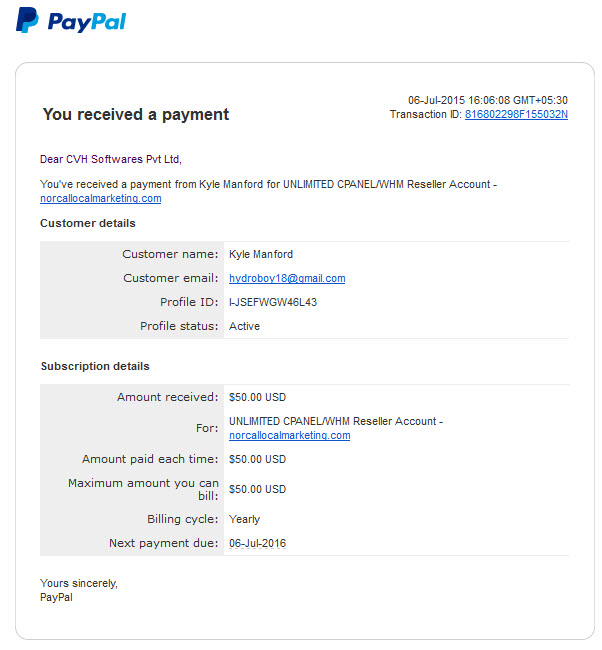Click the 06-Jul-2015 16:06:08 timestamp
The height and width of the screenshot is (650, 602).
[488, 100]
